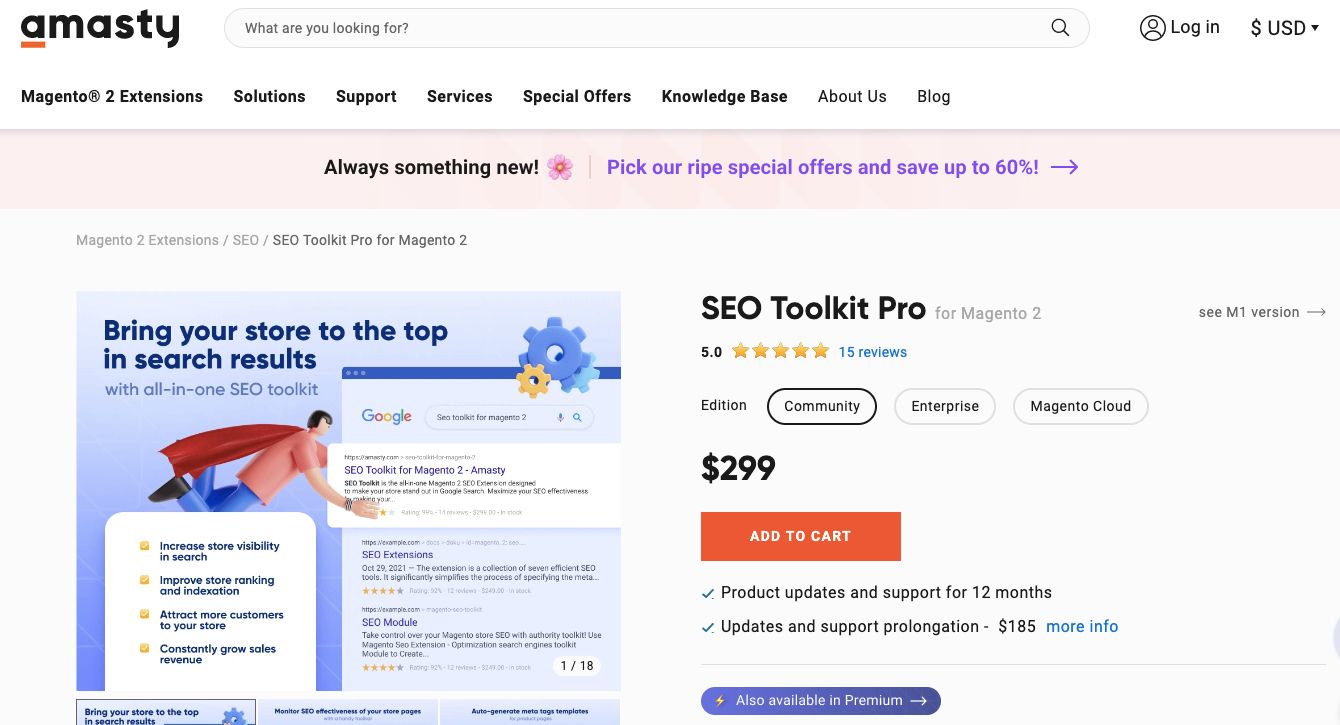The height and width of the screenshot is (725, 1340).
Task: Open the Solutions menu
Action: 269,96
